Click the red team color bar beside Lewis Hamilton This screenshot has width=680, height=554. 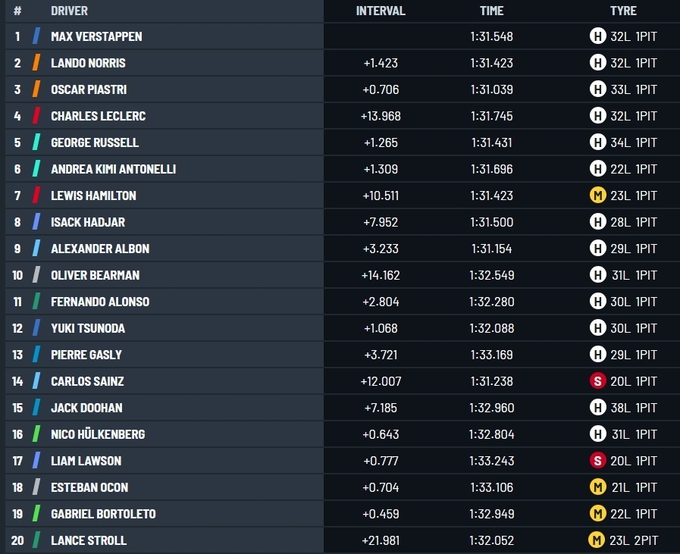coord(36,195)
